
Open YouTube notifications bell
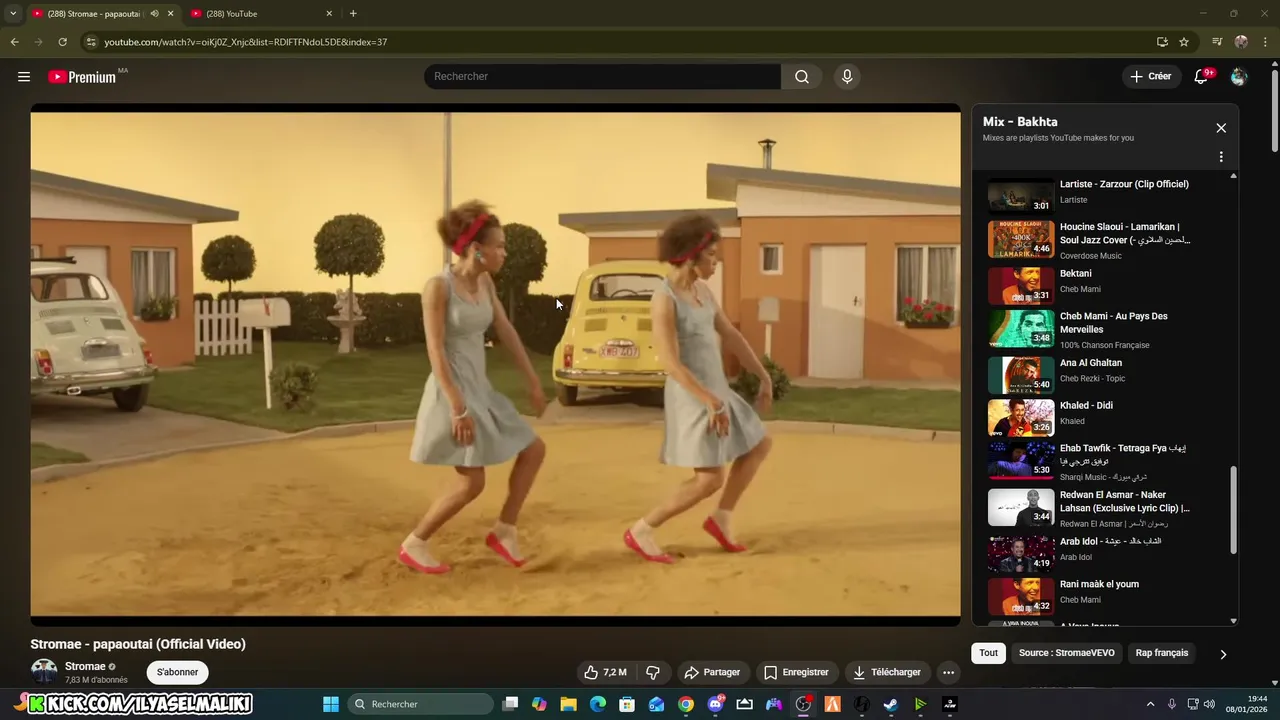tap(1201, 77)
